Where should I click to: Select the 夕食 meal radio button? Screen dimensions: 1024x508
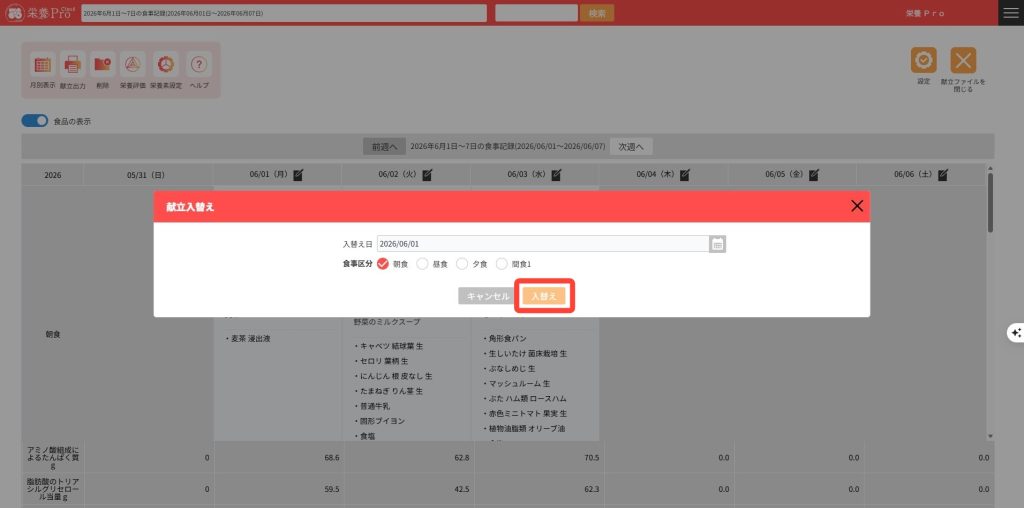(x=462, y=264)
